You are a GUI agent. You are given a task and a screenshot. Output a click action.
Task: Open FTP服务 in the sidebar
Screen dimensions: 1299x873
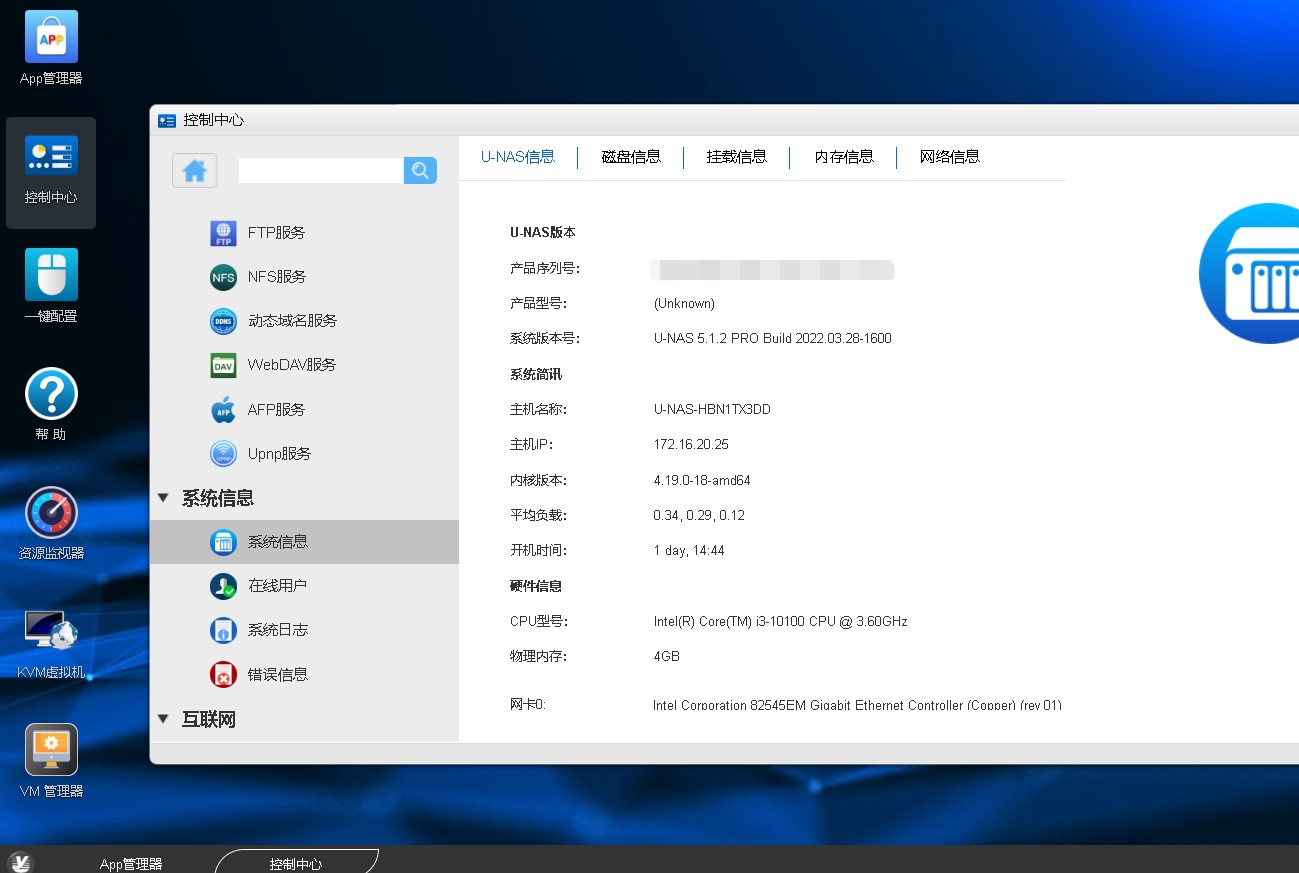point(276,233)
